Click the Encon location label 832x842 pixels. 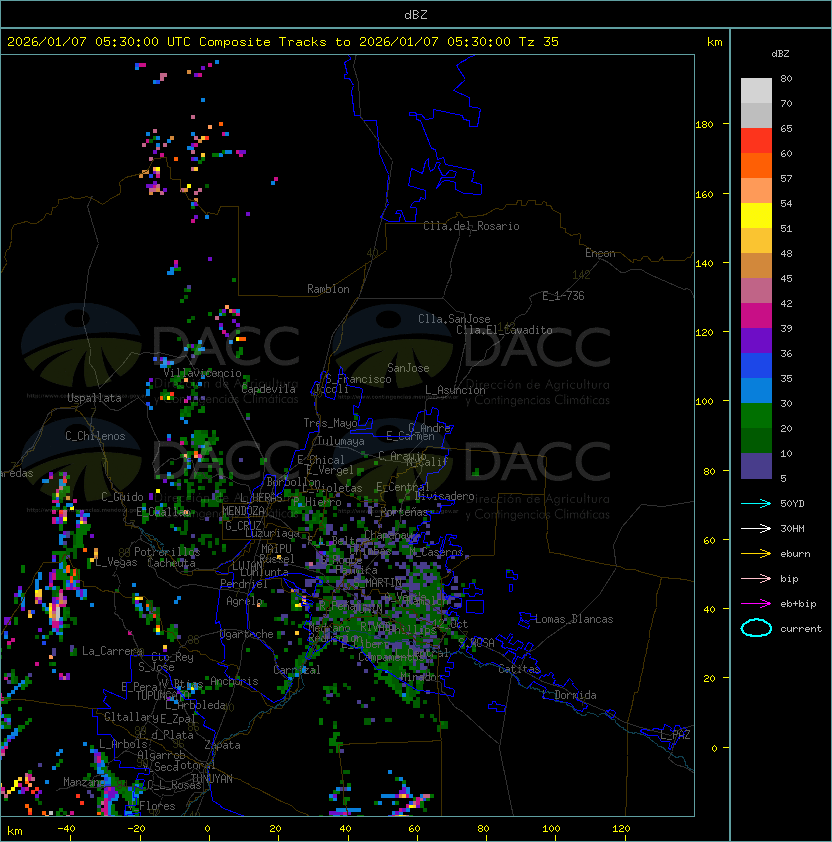(600, 253)
